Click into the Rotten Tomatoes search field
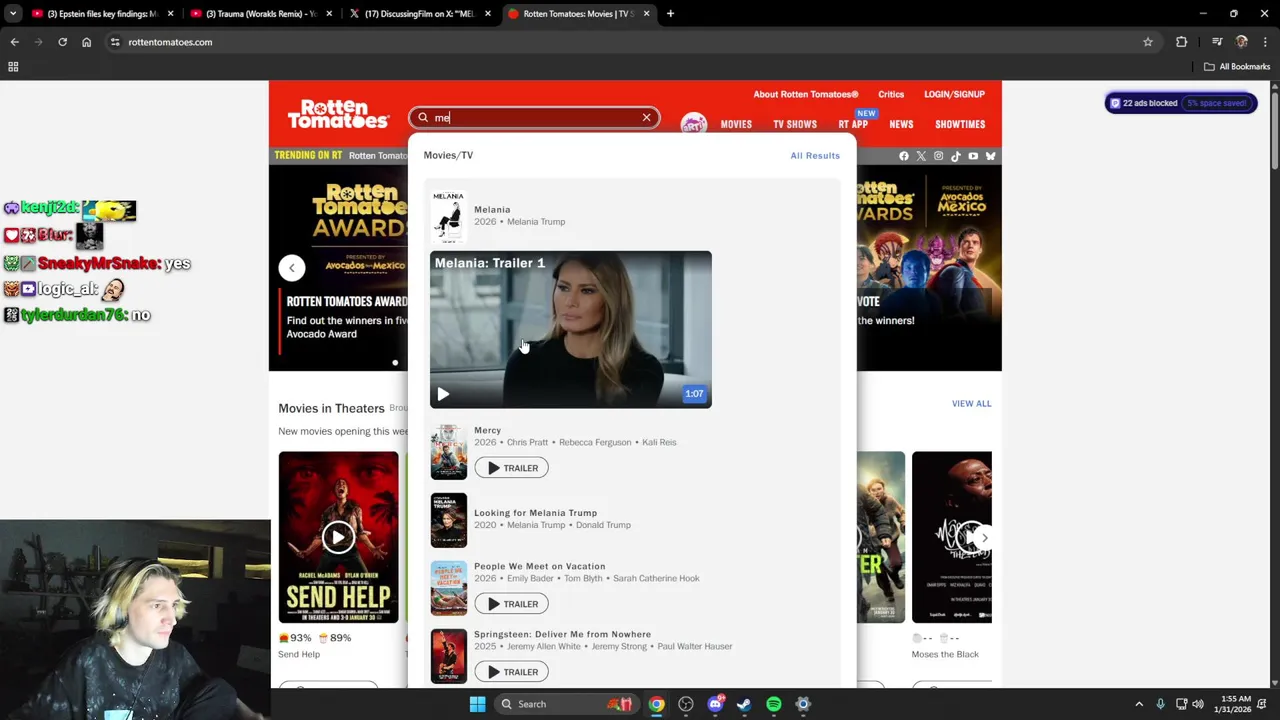 click(x=534, y=118)
